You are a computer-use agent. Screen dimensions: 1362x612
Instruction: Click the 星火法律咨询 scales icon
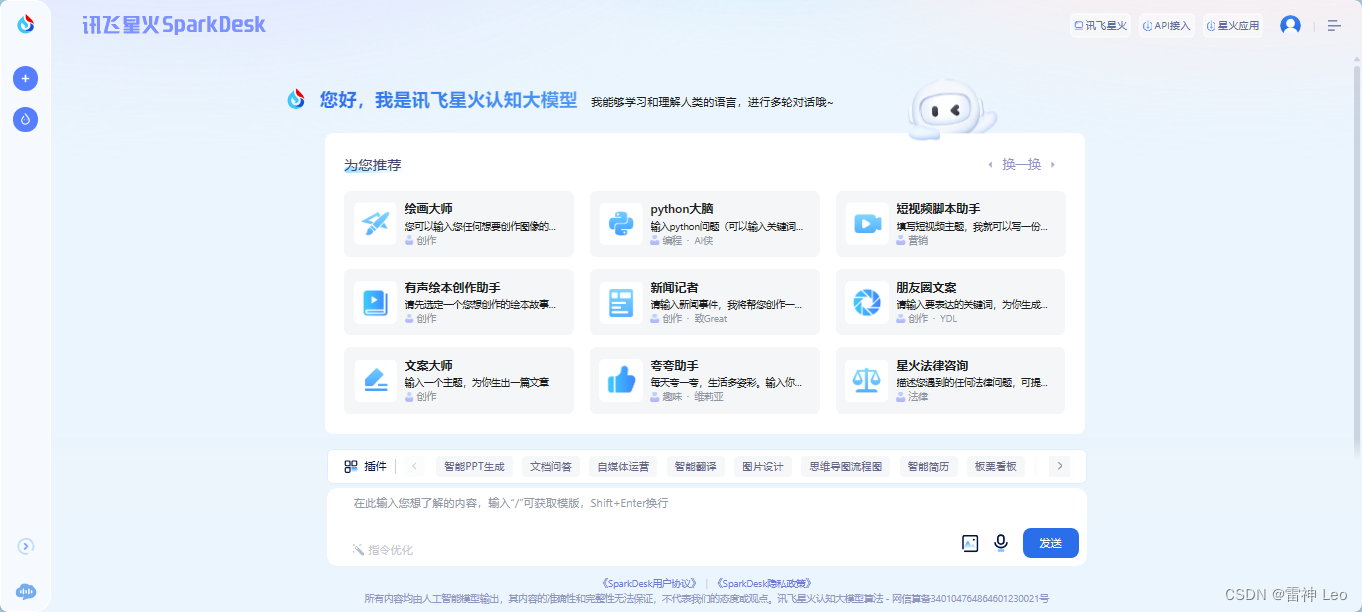point(866,380)
